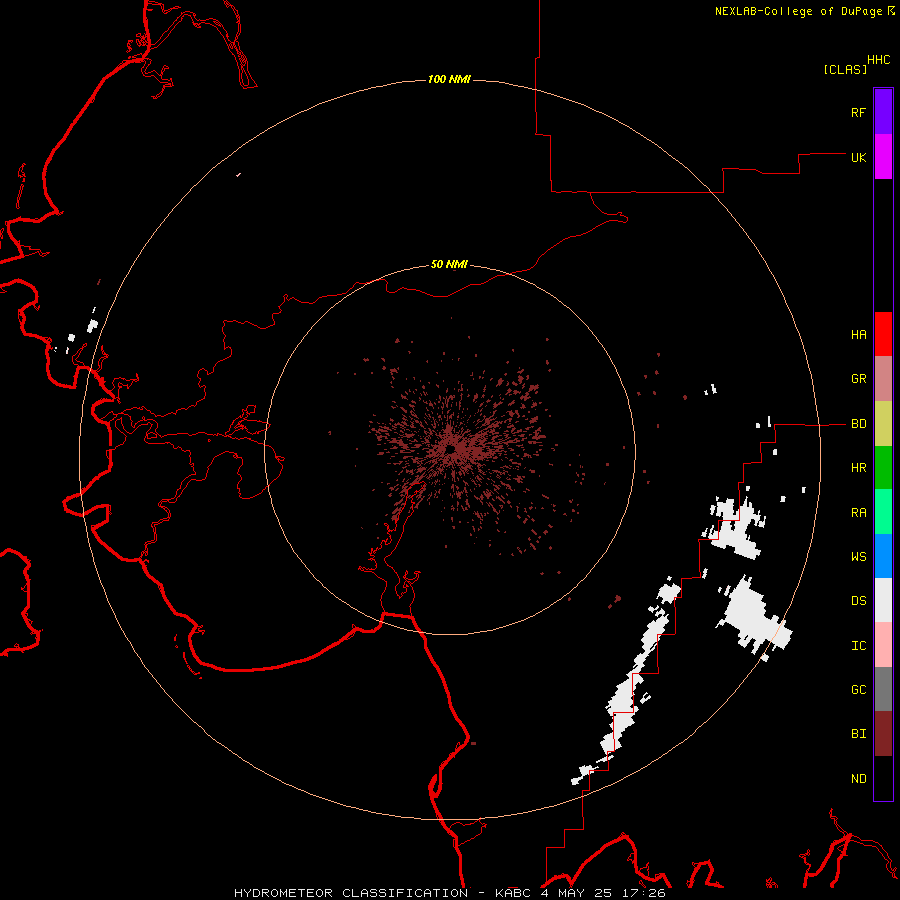Select the BD yellow legend block
This screenshot has height=900, width=900.
883,424
